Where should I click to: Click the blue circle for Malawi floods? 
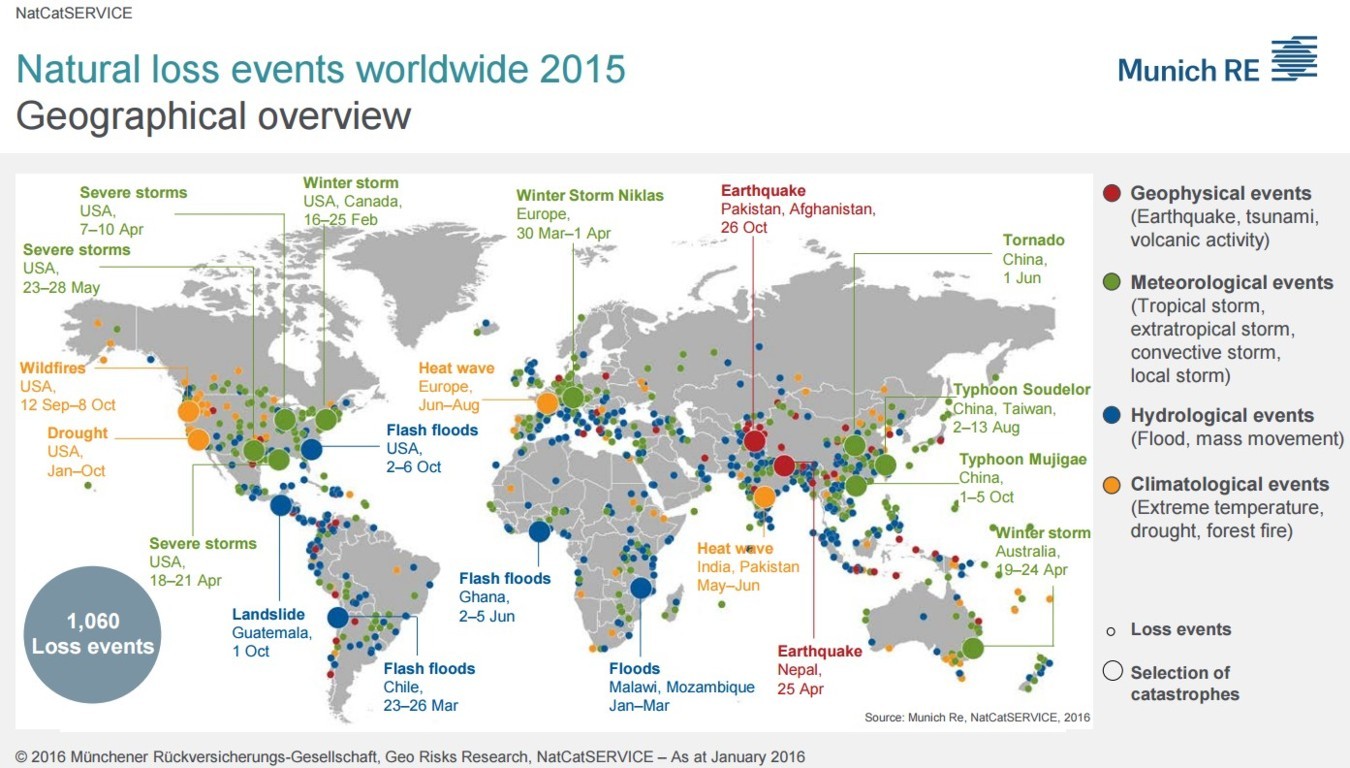tap(640, 588)
